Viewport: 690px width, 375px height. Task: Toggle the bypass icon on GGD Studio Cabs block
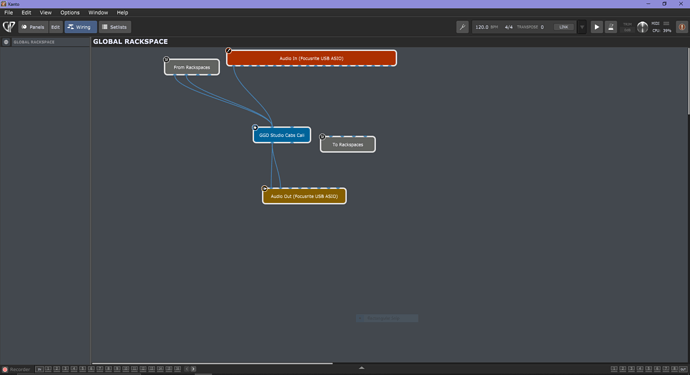point(255,128)
